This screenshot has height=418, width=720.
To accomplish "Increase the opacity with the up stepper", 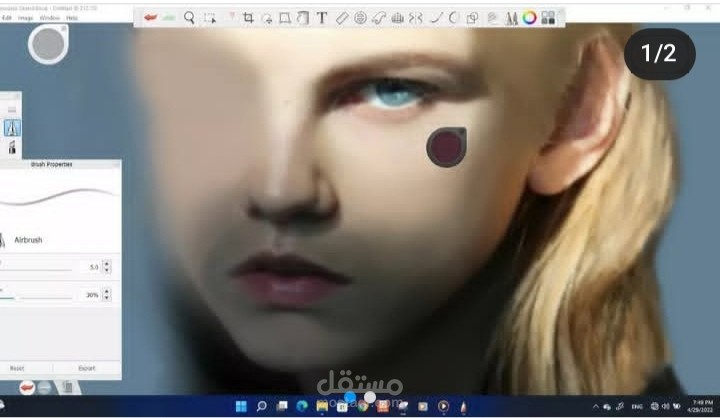I will [x=107, y=291].
